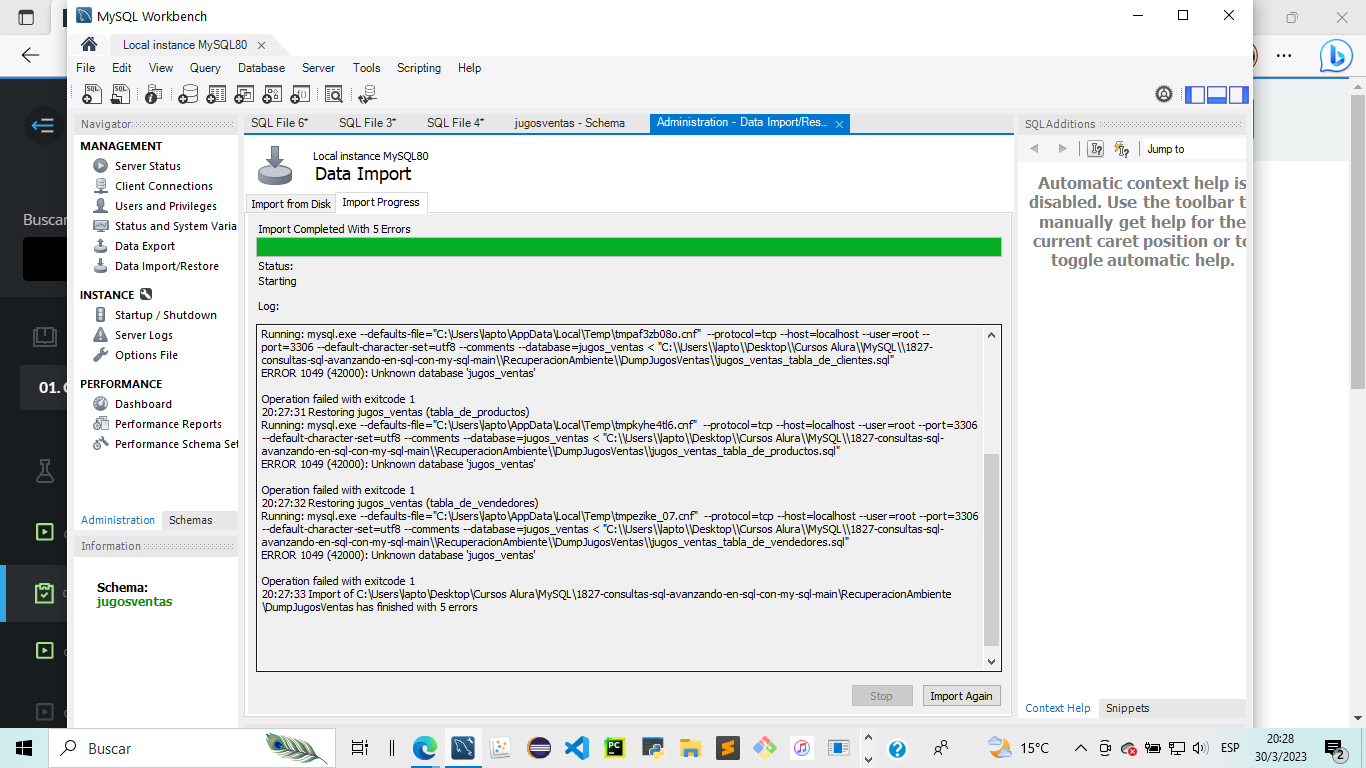Screen dimensions: 1366x768
Task: Select the Import Progress tab
Action: coord(381,202)
